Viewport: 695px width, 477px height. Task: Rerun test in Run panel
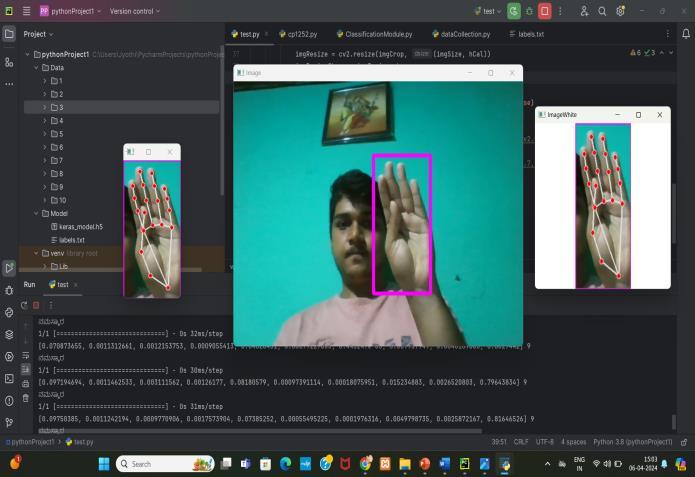[x=24, y=305]
